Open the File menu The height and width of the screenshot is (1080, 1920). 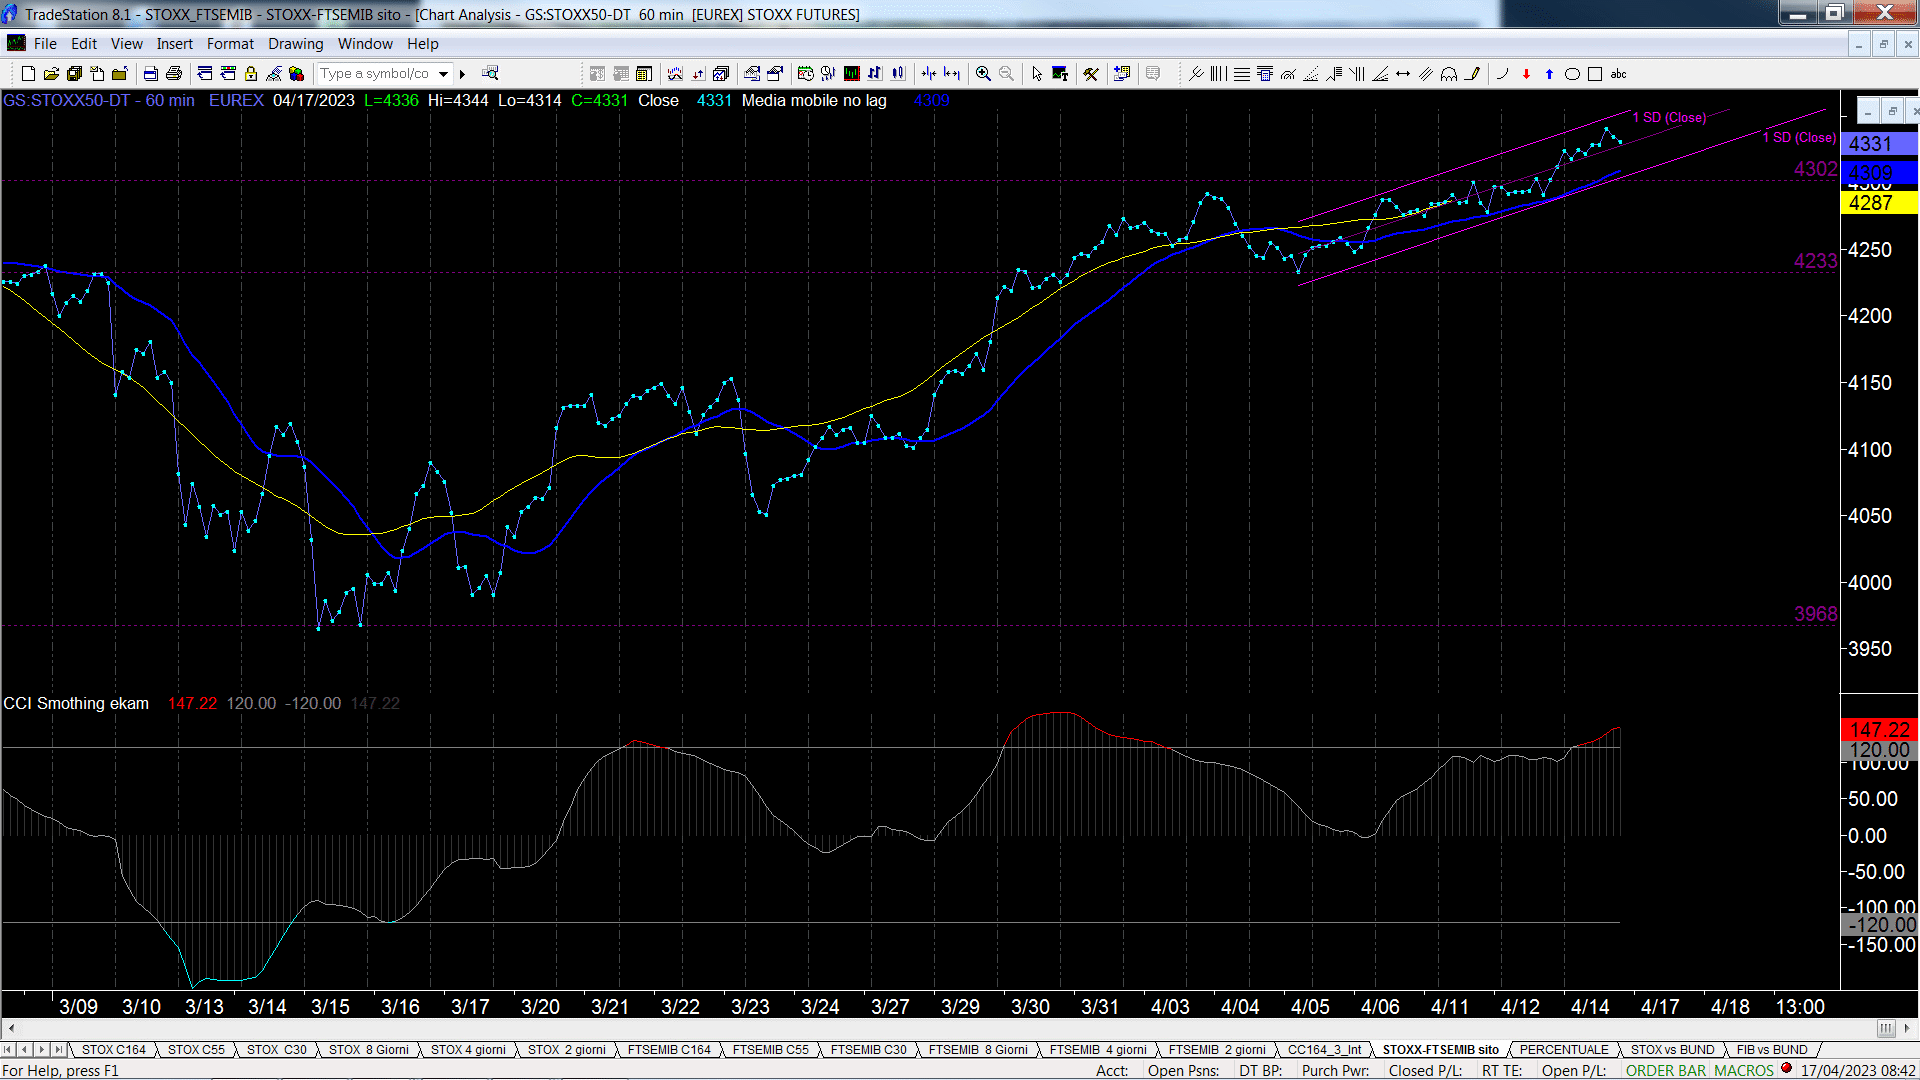(45, 44)
